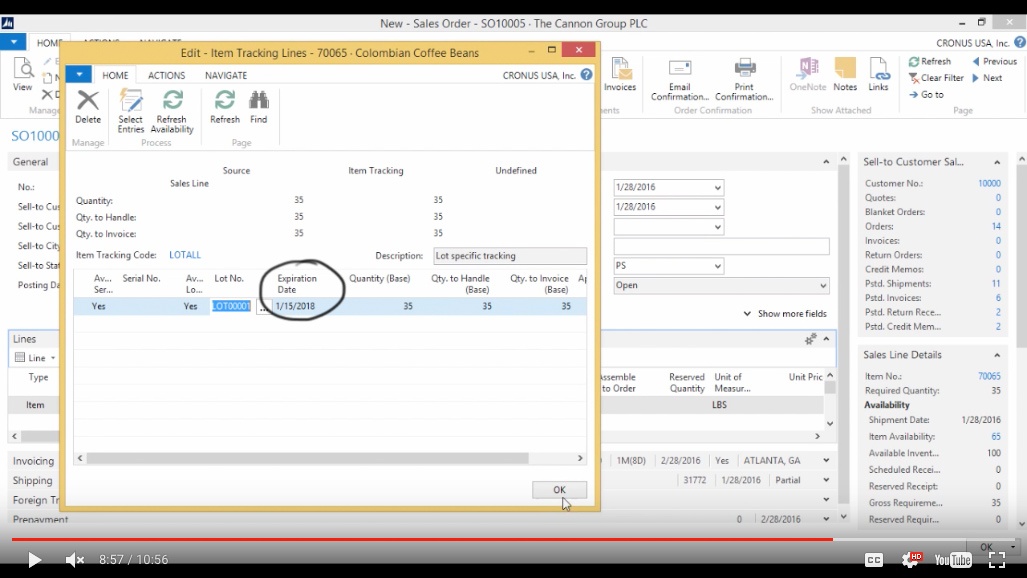Screen dimensions: 1027x578
Task: Play the video
Action: click(x=34, y=560)
